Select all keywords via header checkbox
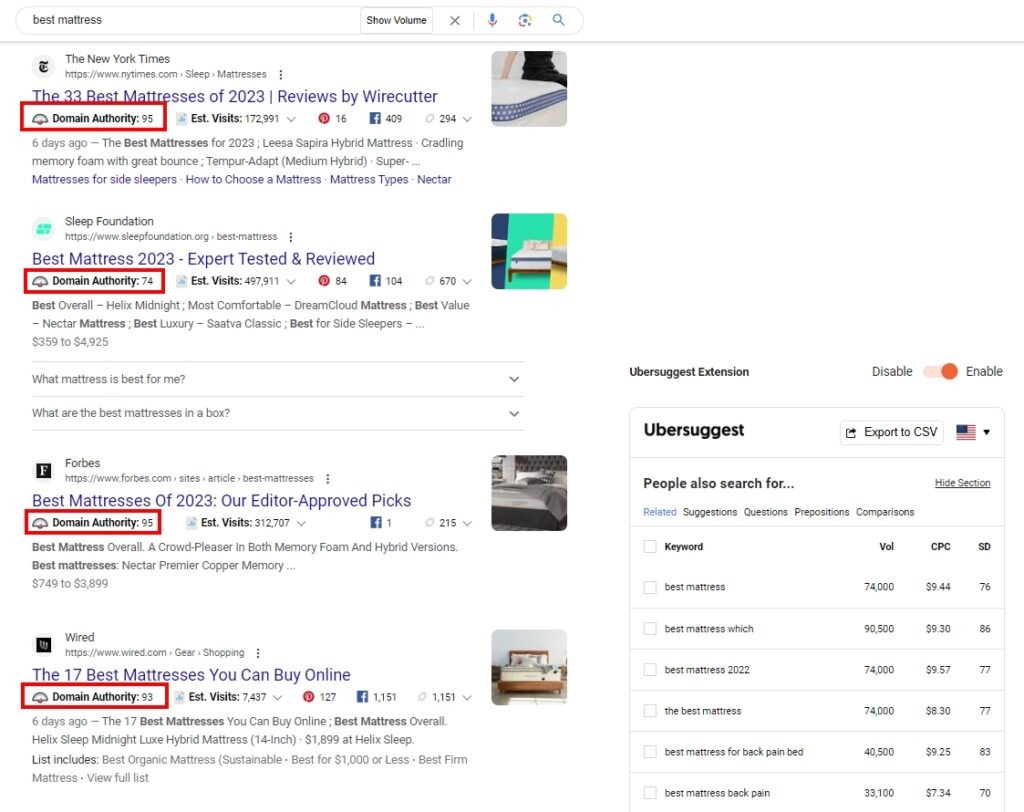Screen dimensions: 1024x812 (650, 547)
